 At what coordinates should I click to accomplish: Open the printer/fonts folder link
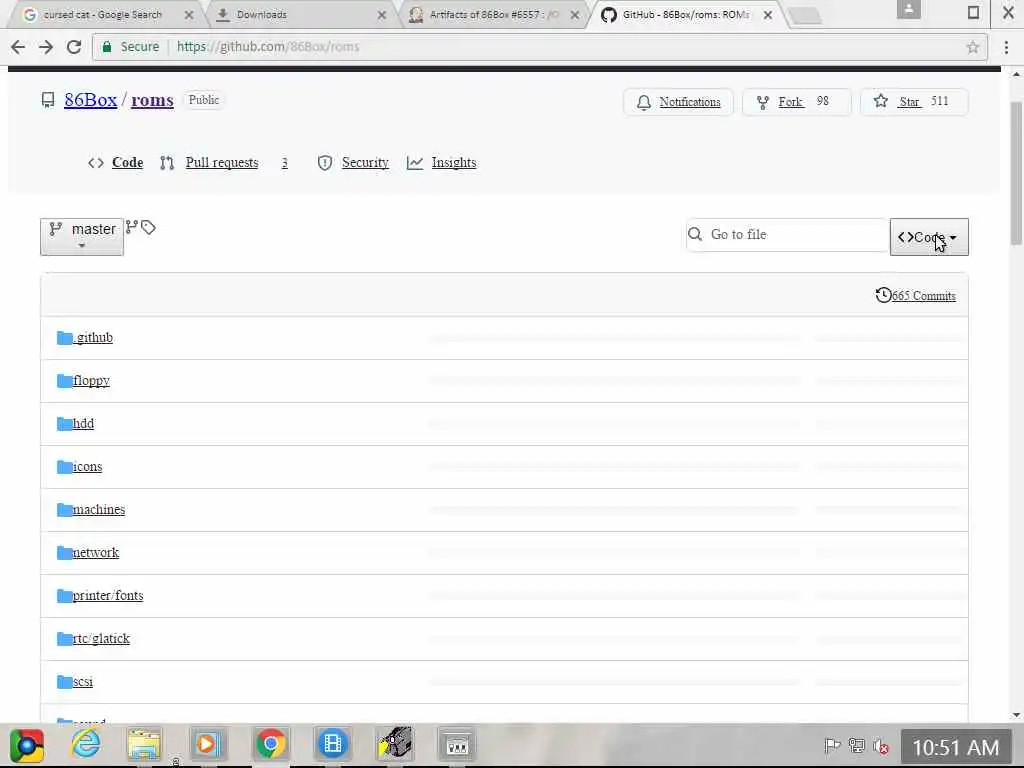pos(108,596)
